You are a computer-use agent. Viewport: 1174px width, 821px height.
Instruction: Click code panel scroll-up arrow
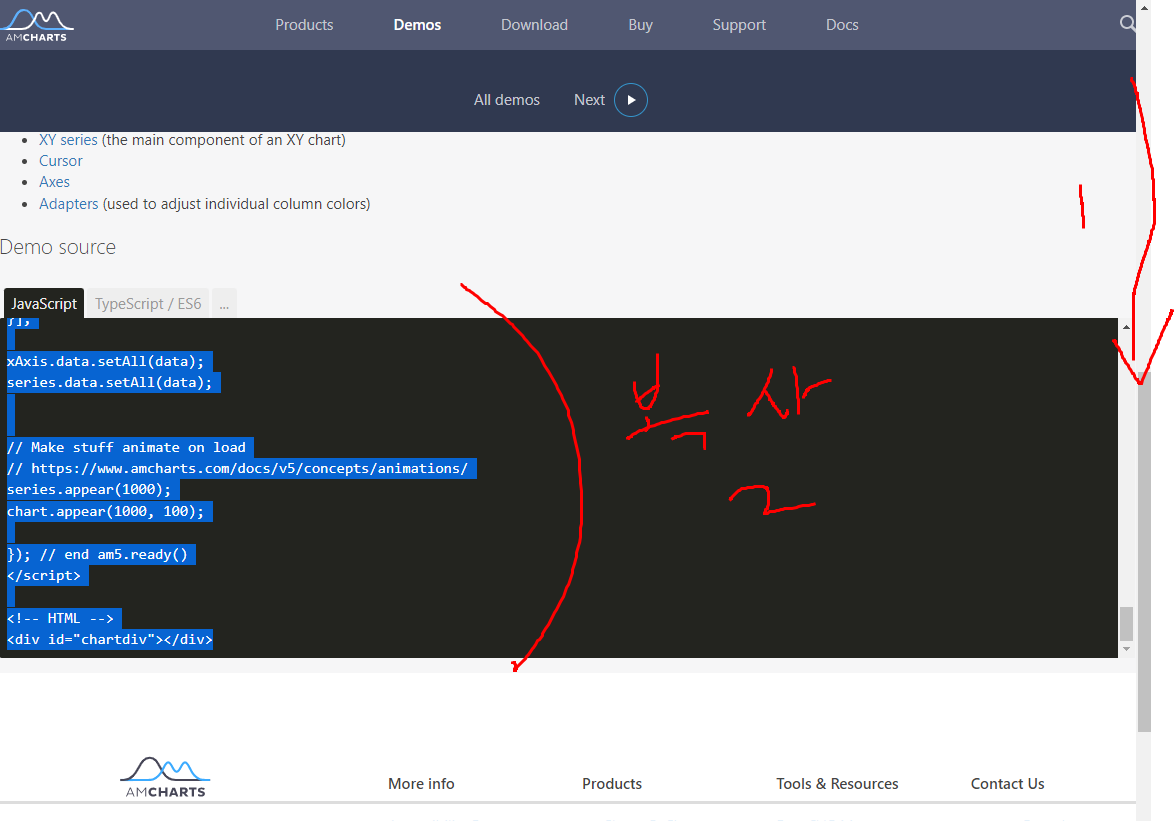[x=1126, y=327]
